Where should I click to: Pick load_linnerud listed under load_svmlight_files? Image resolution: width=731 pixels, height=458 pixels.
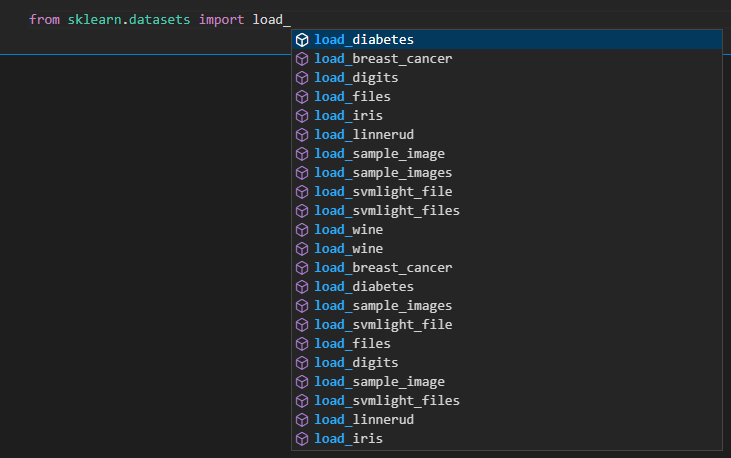point(507,420)
